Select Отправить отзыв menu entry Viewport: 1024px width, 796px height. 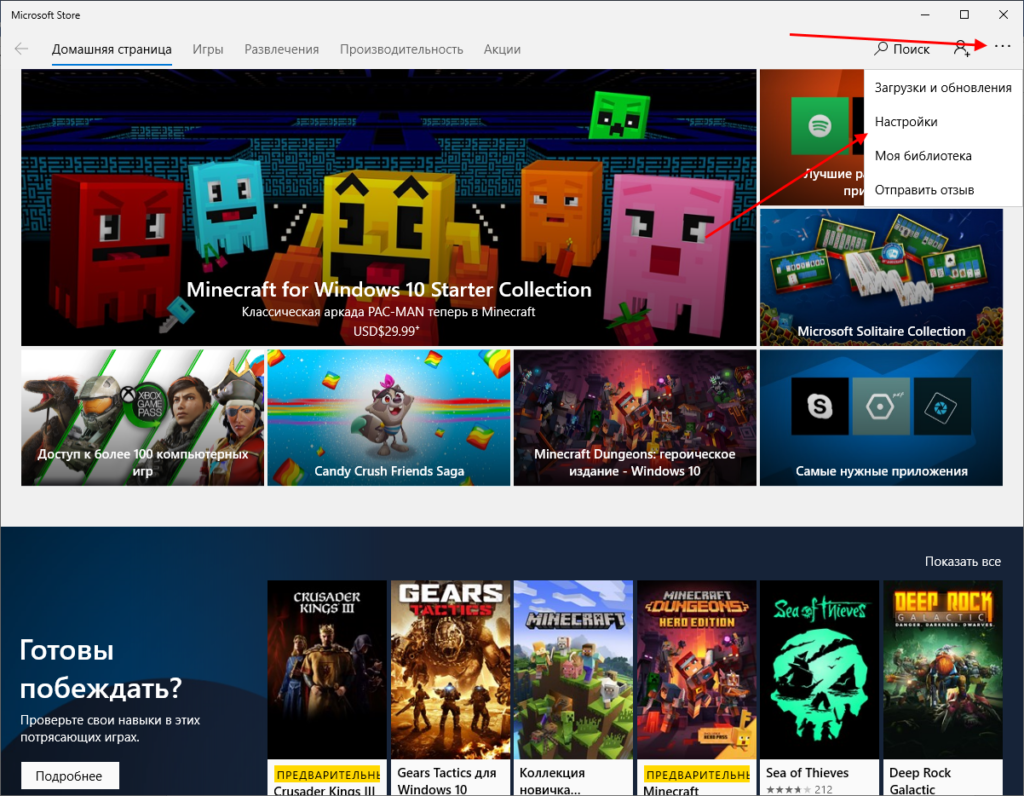click(924, 190)
